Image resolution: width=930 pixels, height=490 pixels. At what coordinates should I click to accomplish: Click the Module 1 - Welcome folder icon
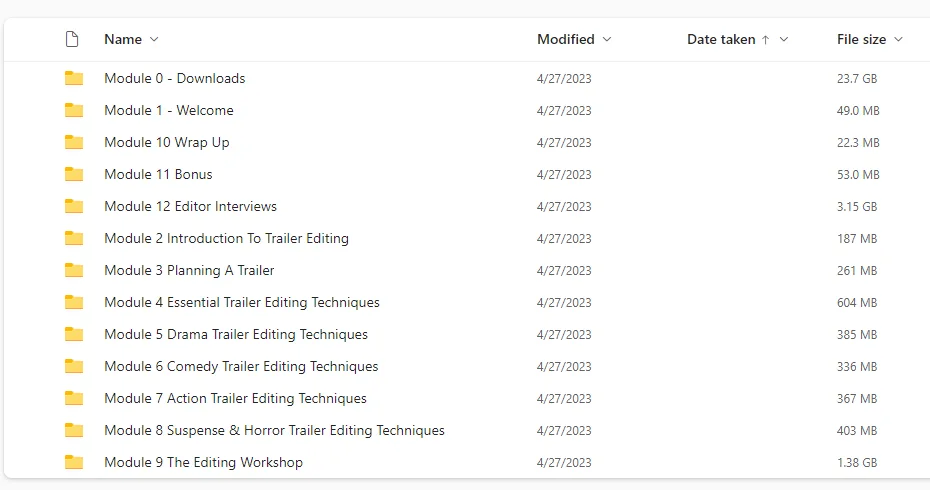point(74,110)
